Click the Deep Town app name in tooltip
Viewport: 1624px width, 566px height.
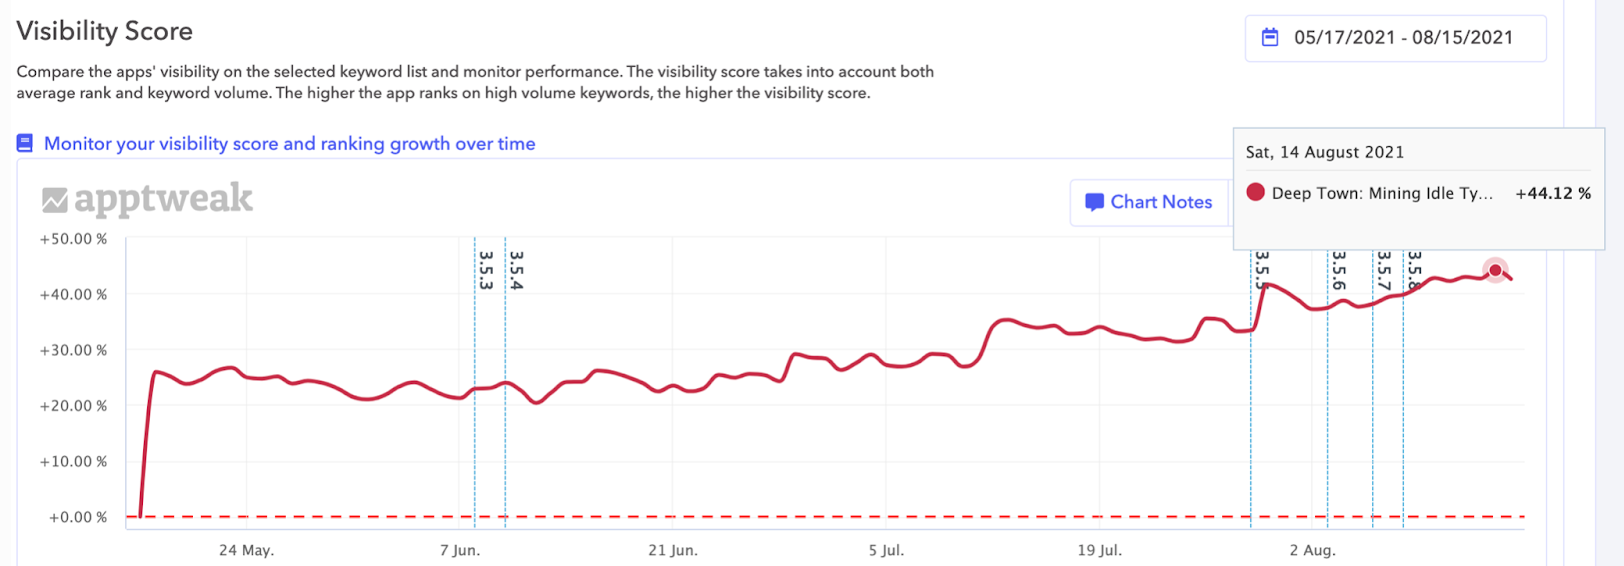(1381, 194)
